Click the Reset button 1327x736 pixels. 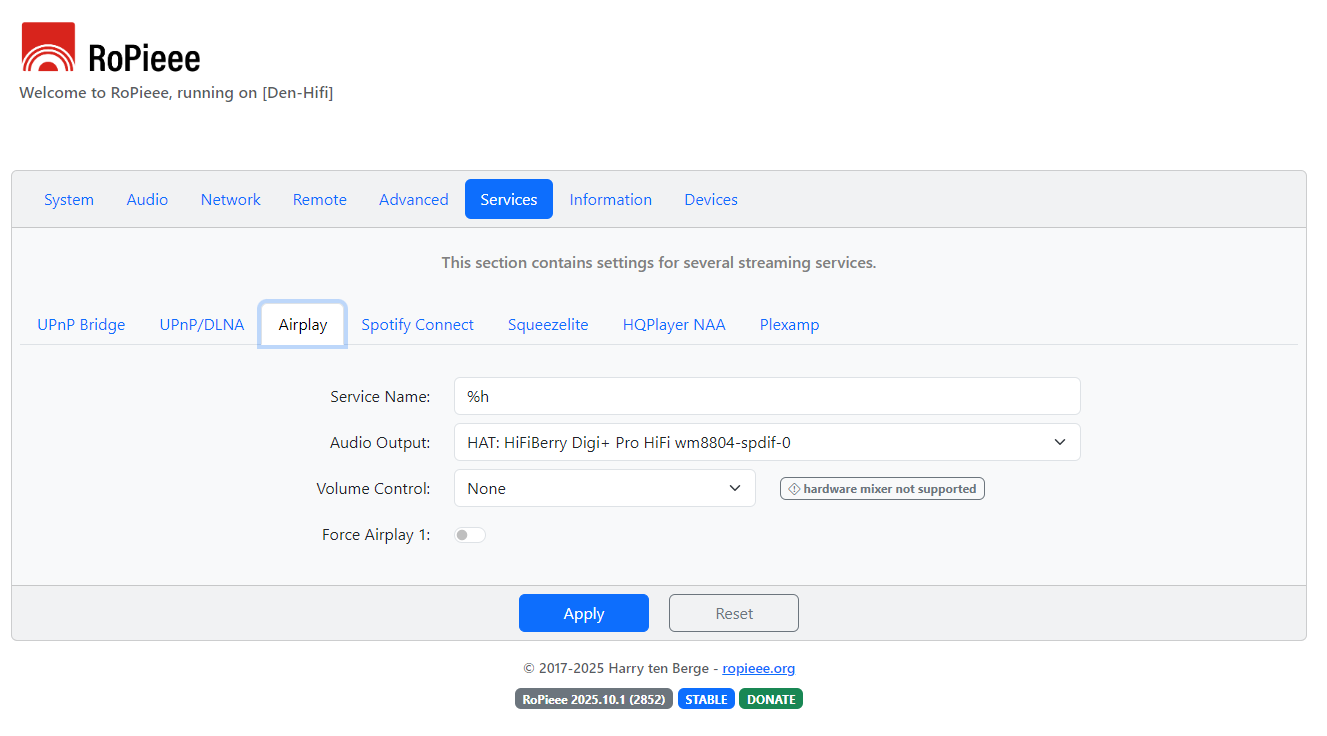[x=734, y=614]
